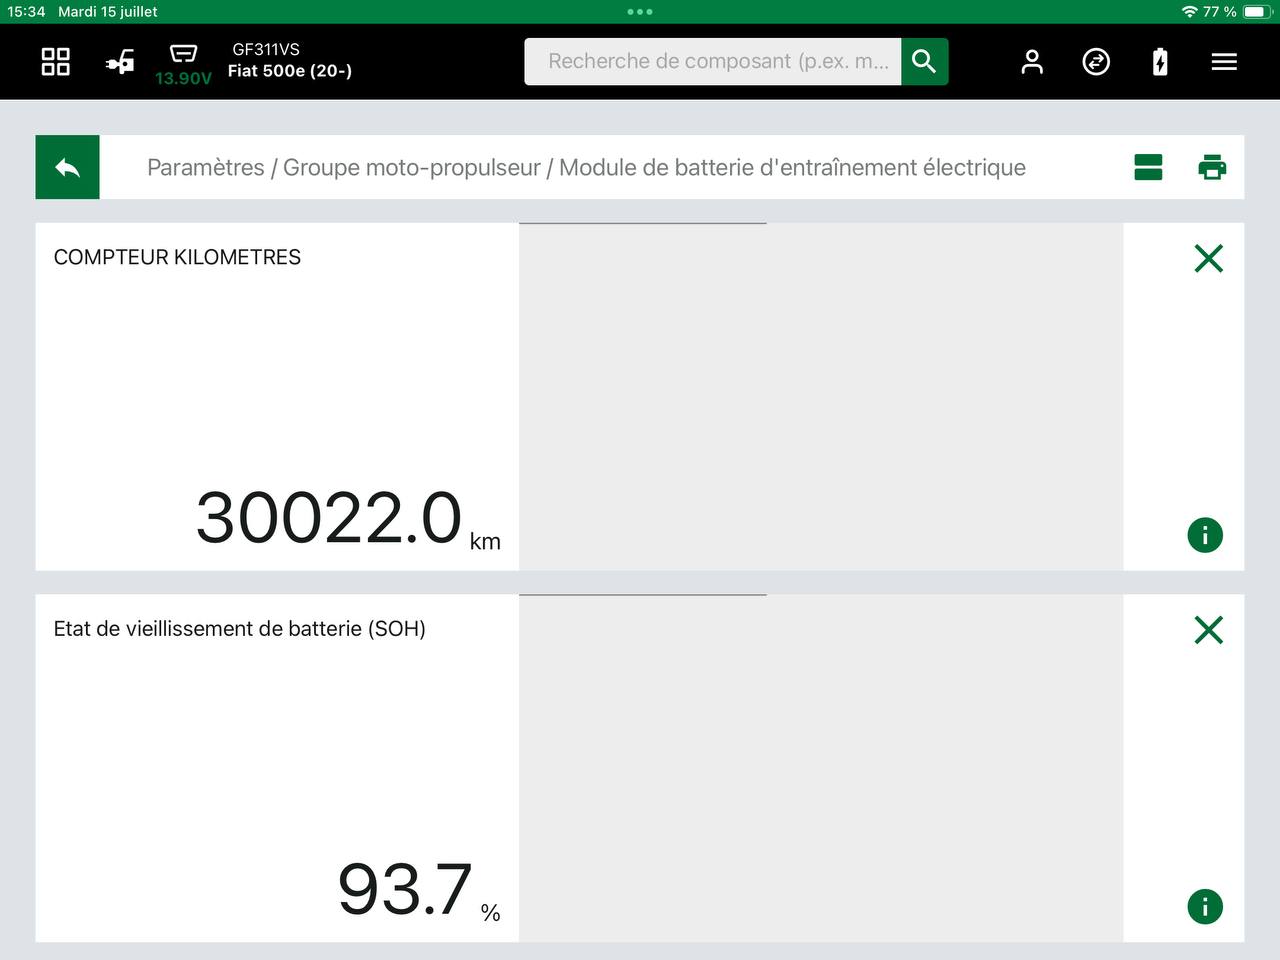Tap the iPad battery 77 % indicator
Viewport: 1280px width, 960px height.
point(1237,12)
